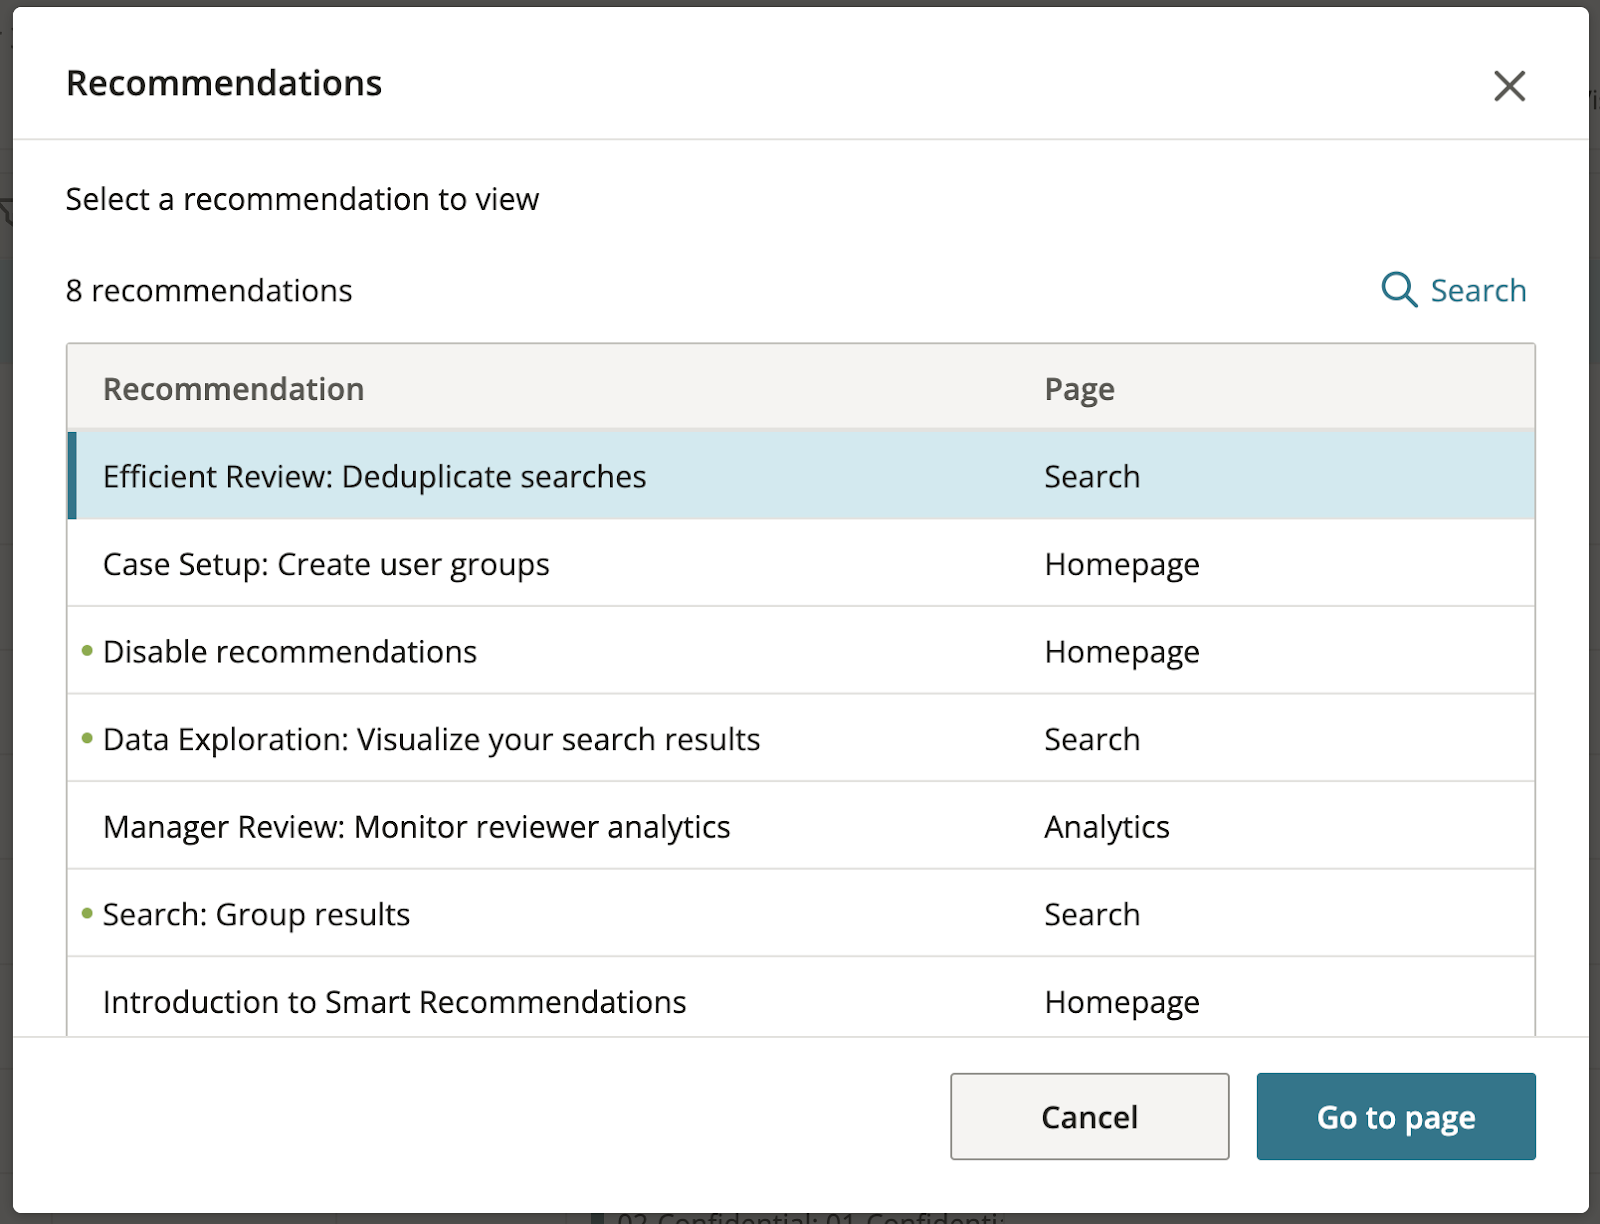Viewport: 1600px width, 1224px height.
Task: Choose the Disable recommendations entry
Action: [x=289, y=650]
